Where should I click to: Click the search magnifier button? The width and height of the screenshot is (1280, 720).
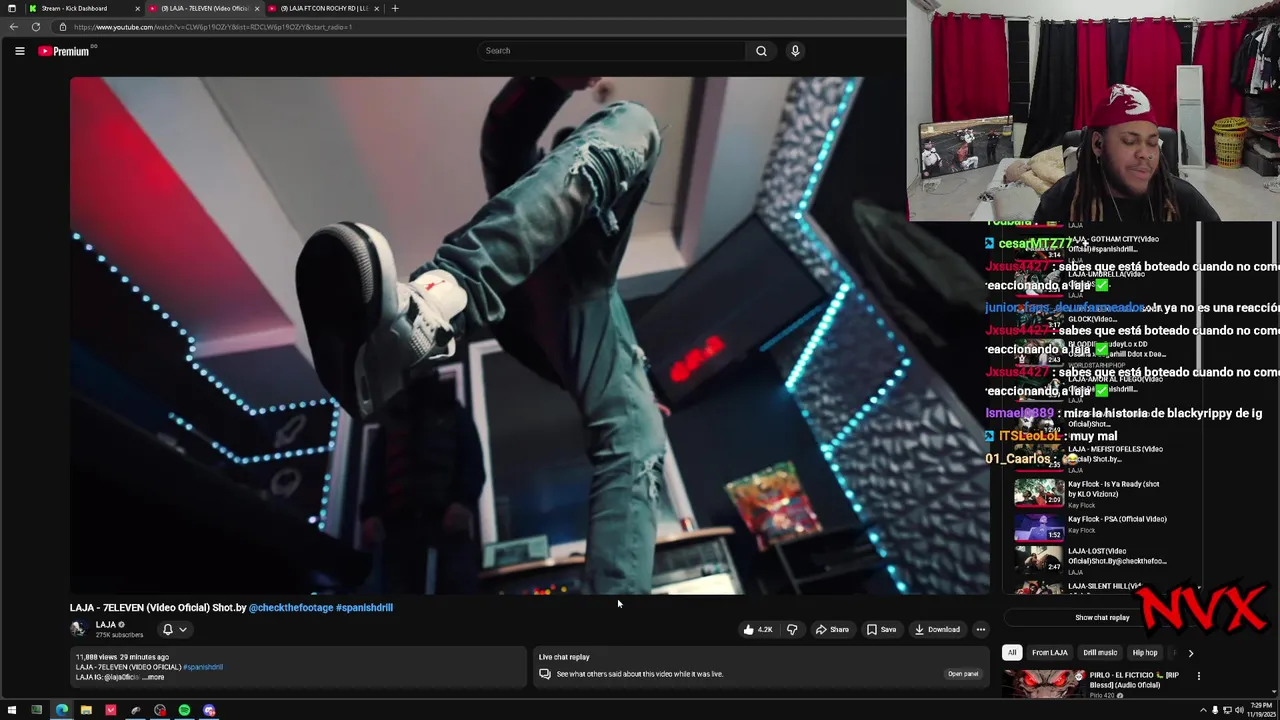pos(761,51)
